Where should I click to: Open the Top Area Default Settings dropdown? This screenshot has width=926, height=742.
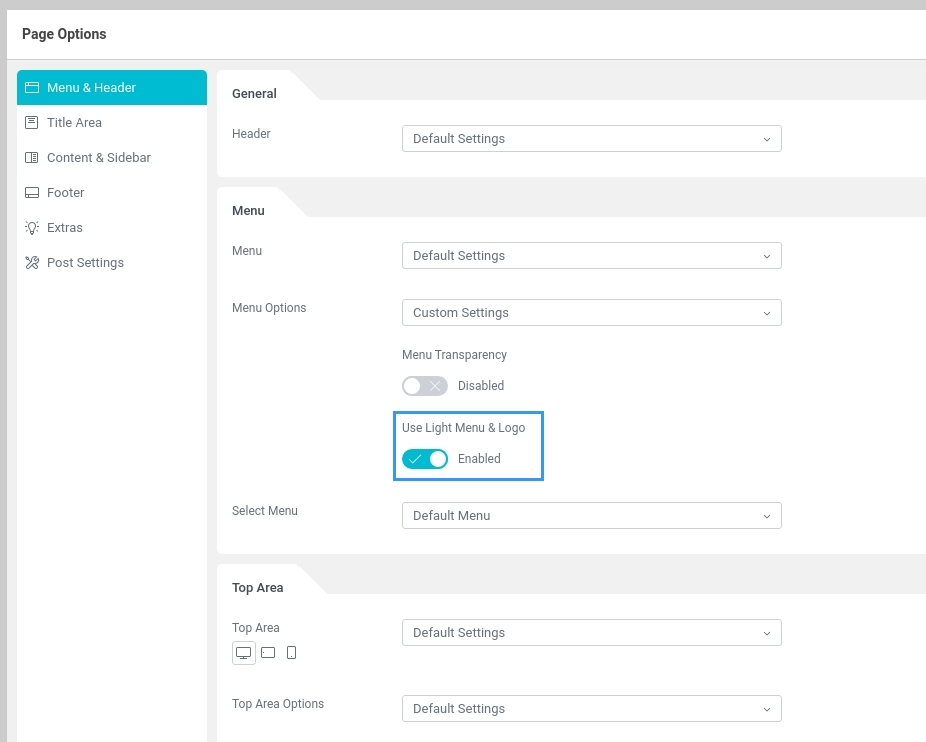coord(591,633)
